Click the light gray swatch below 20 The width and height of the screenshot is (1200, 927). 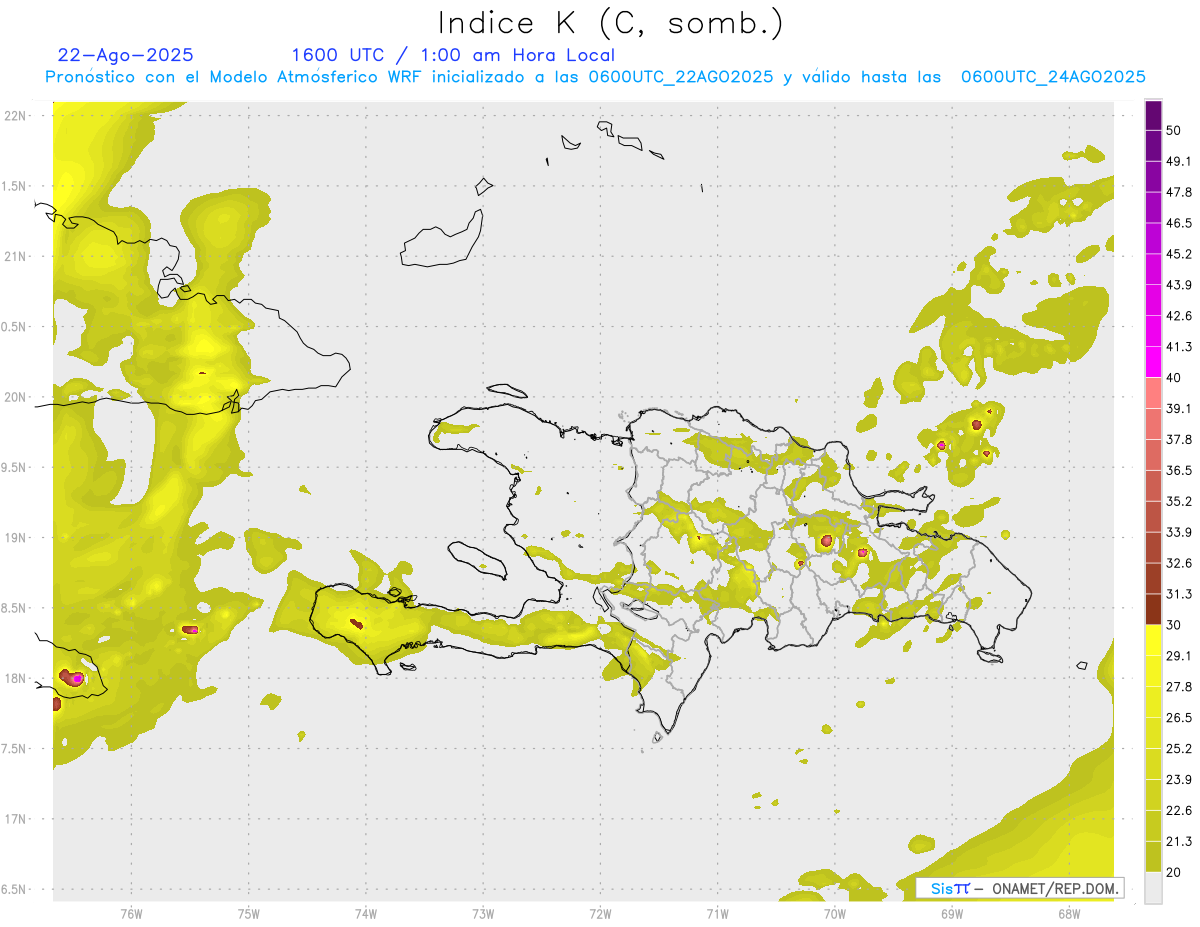(1153, 888)
